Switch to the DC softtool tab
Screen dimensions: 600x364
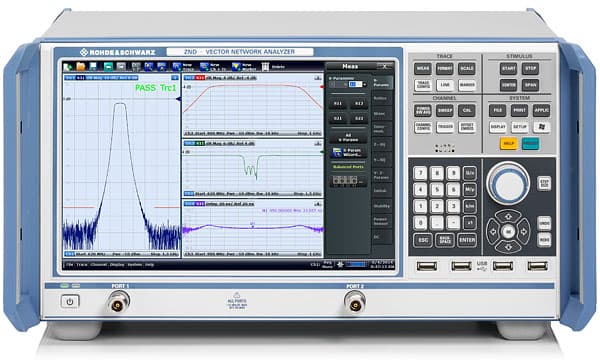pyautogui.click(x=382, y=237)
